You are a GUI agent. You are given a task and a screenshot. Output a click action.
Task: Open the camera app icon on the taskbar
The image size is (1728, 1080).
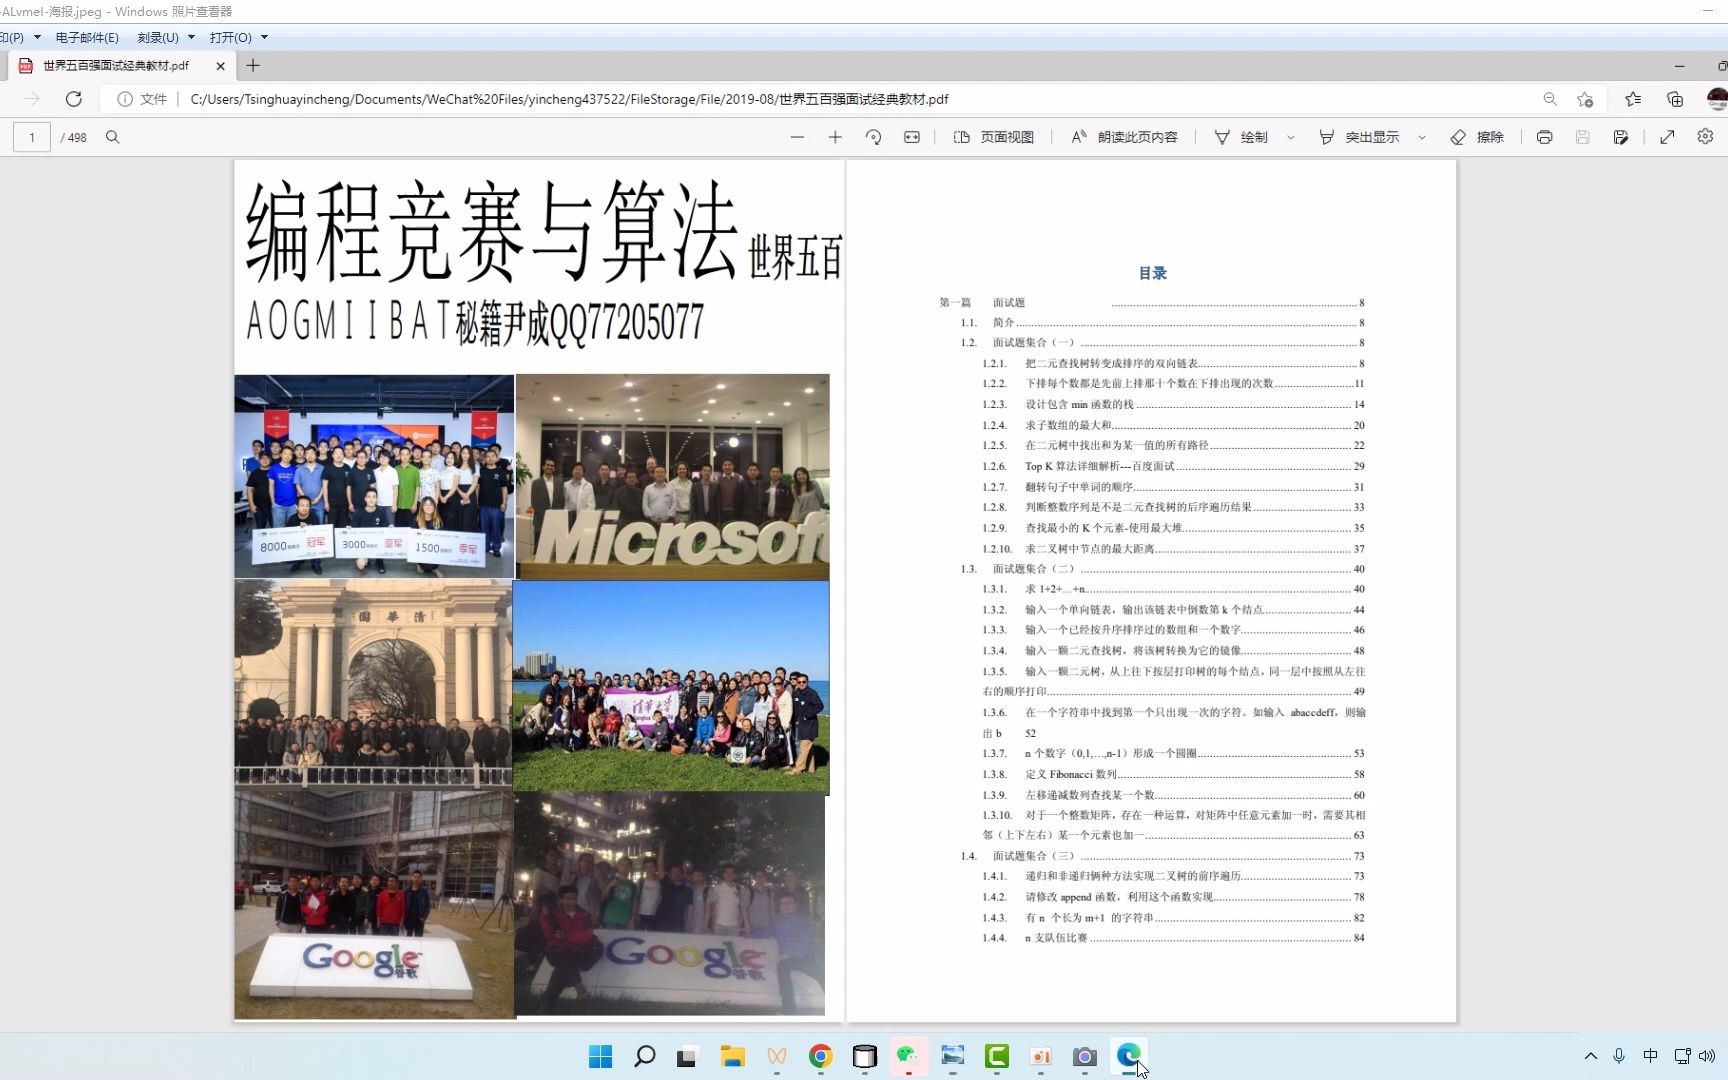click(1084, 1056)
